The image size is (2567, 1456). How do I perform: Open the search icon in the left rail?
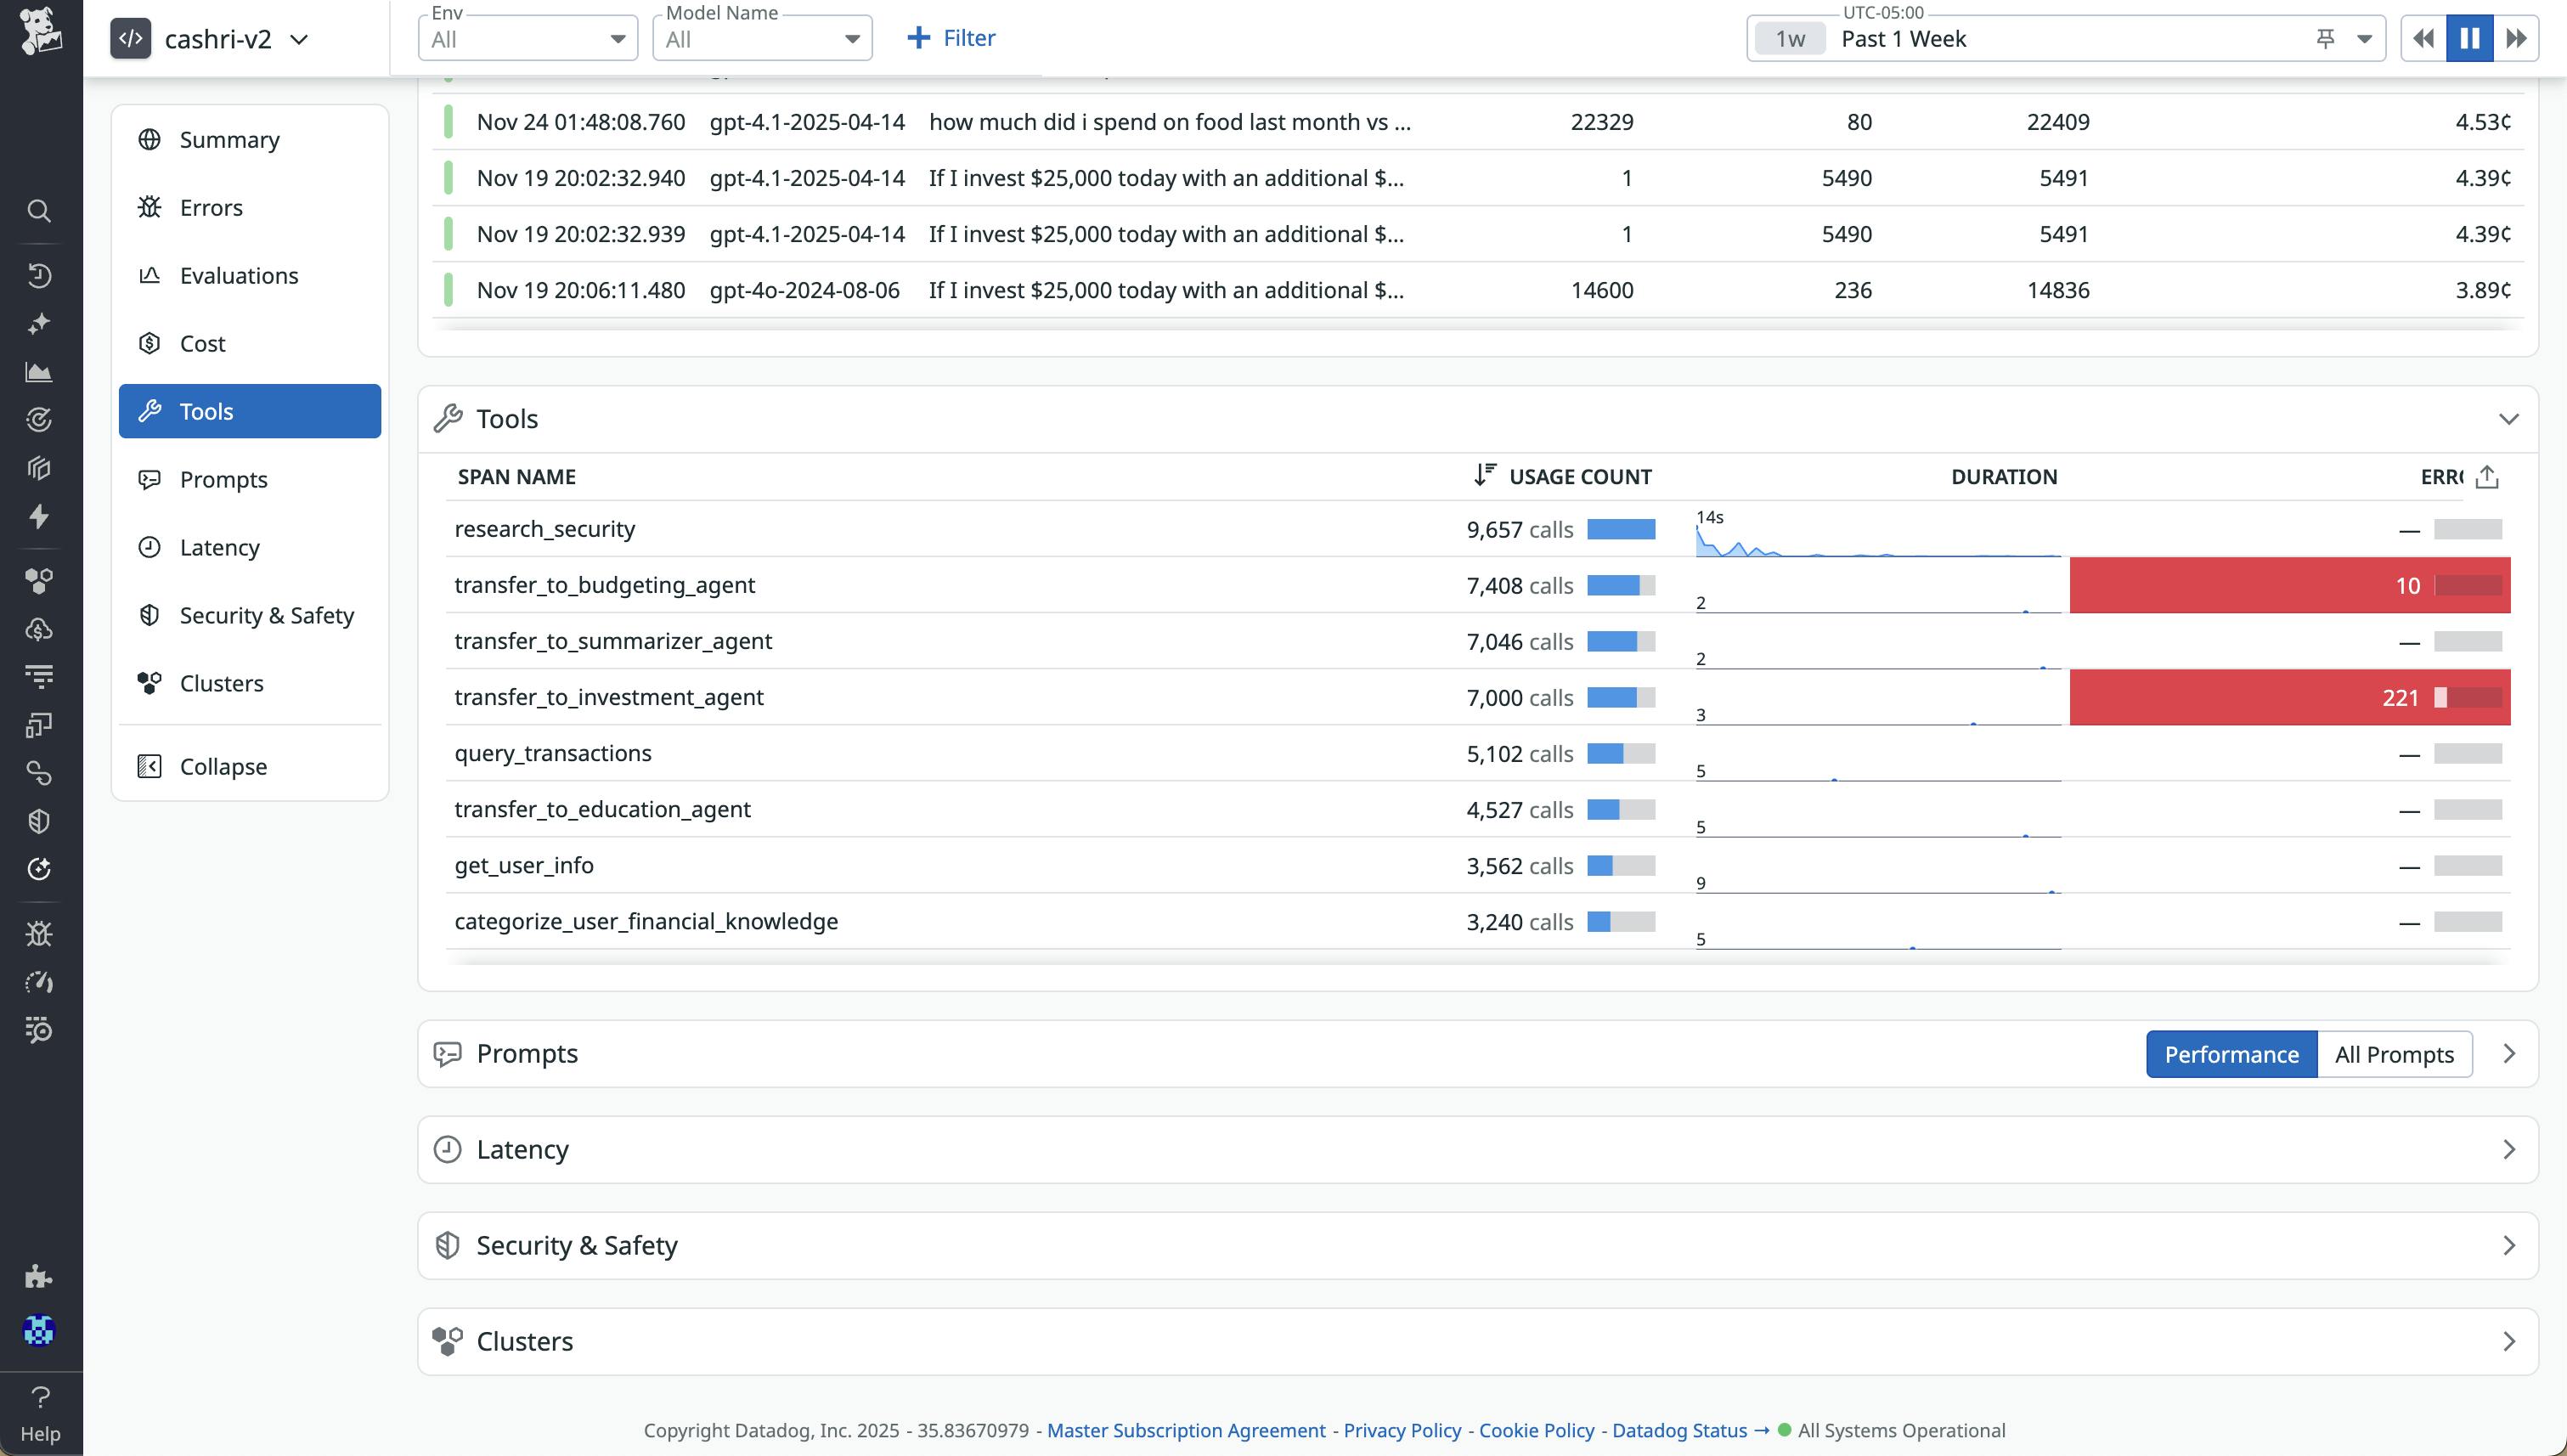[39, 211]
